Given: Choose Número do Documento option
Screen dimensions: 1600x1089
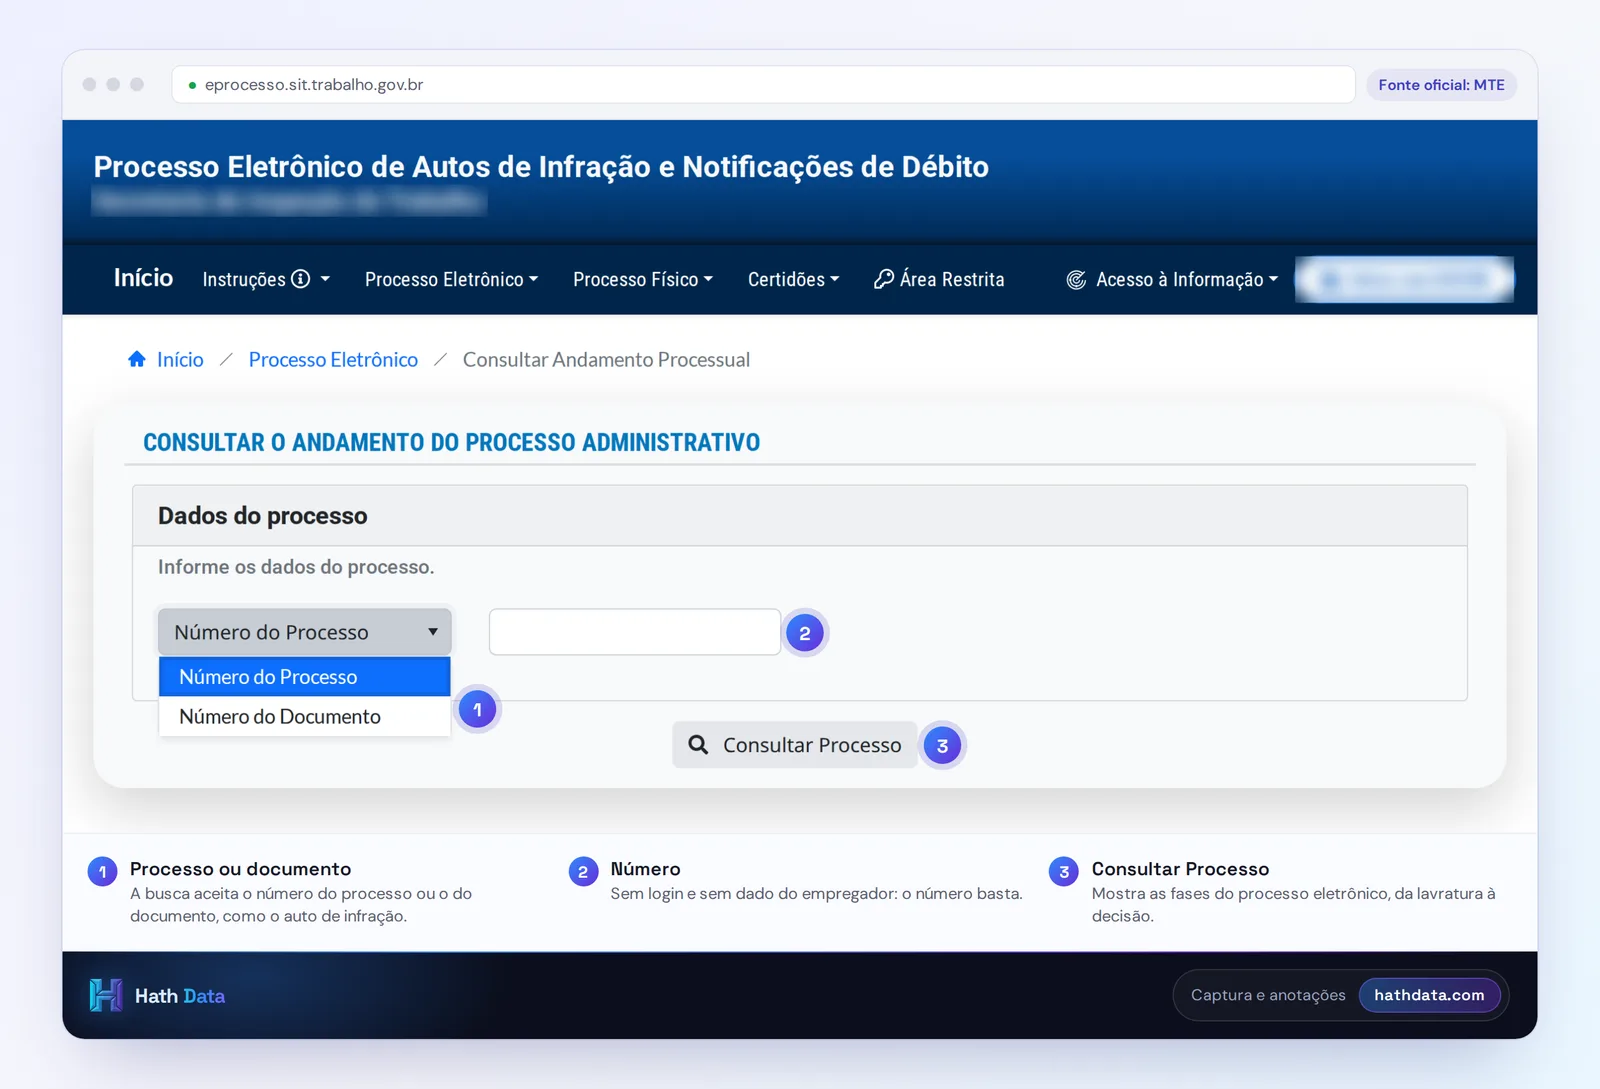Looking at the screenshot, I should pyautogui.click(x=305, y=717).
